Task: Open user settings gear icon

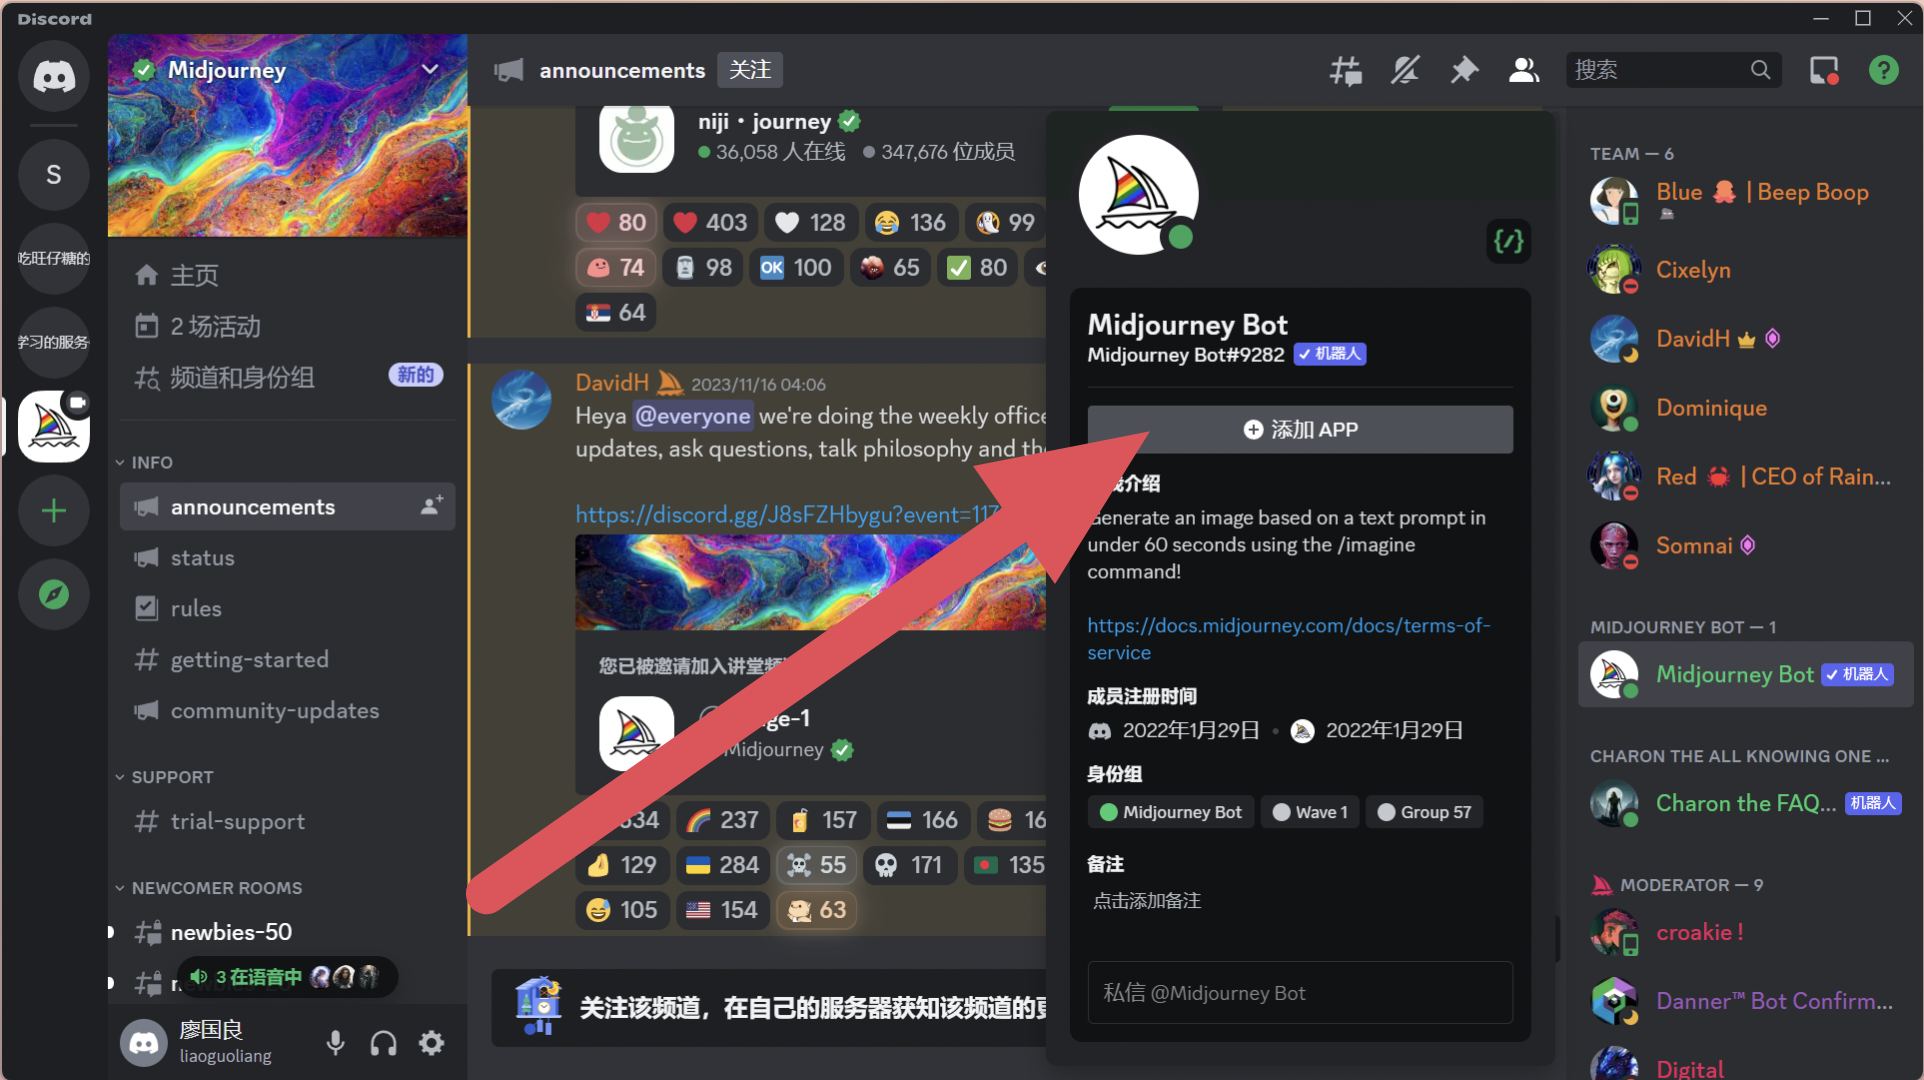Action: point(431,1043)
